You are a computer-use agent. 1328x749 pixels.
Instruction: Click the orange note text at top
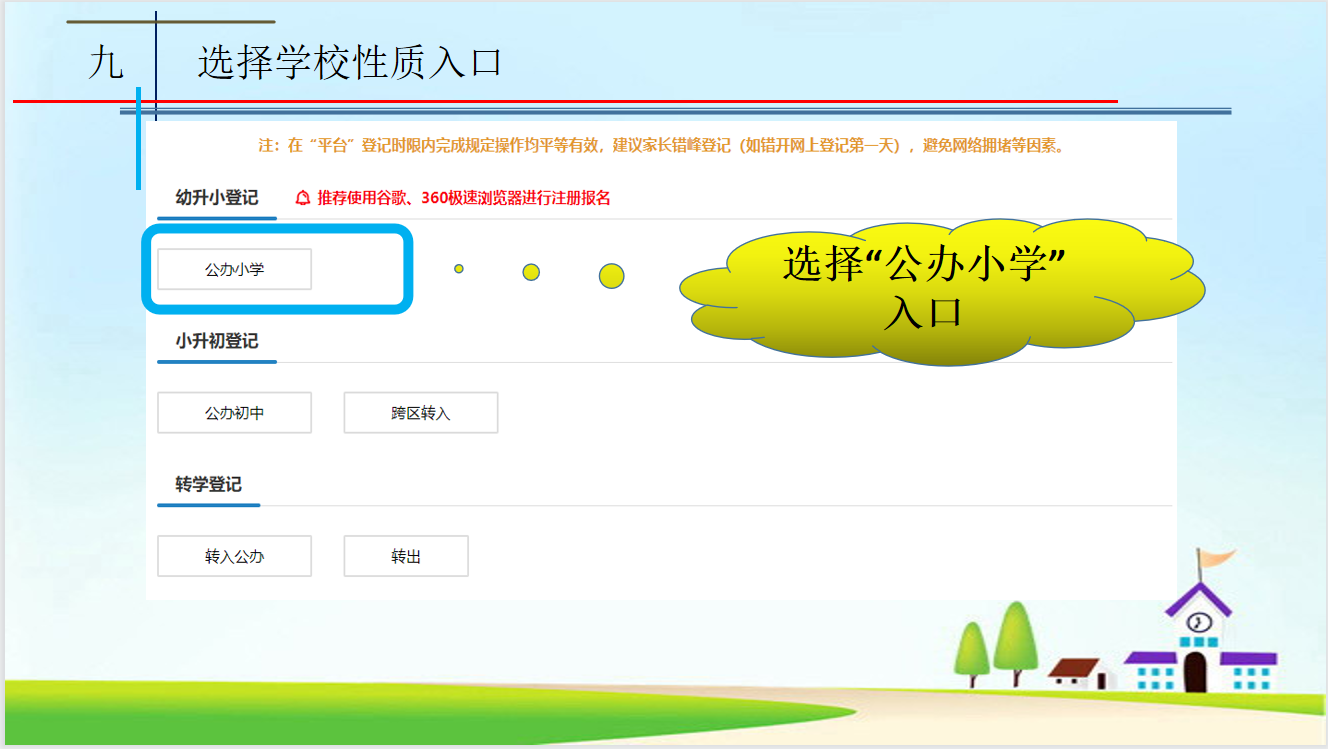click(x=661, y=146)
